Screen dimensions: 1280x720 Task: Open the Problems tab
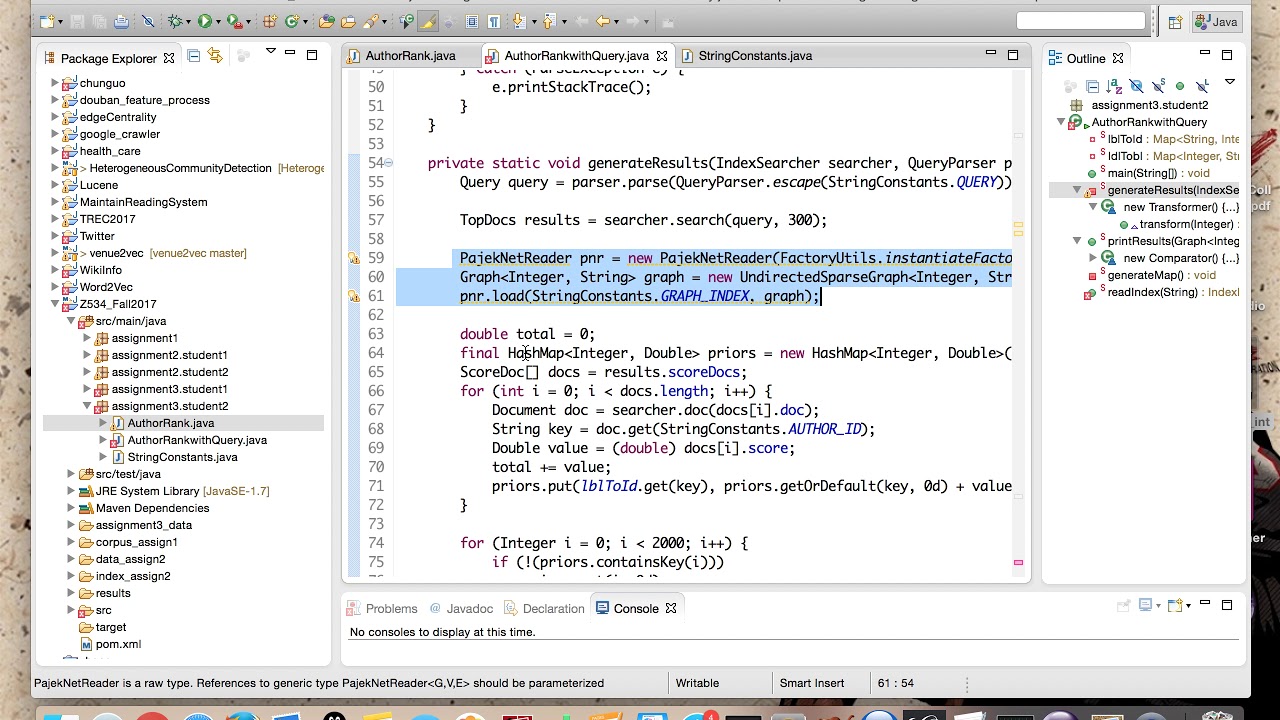click(x=382, y=609)
